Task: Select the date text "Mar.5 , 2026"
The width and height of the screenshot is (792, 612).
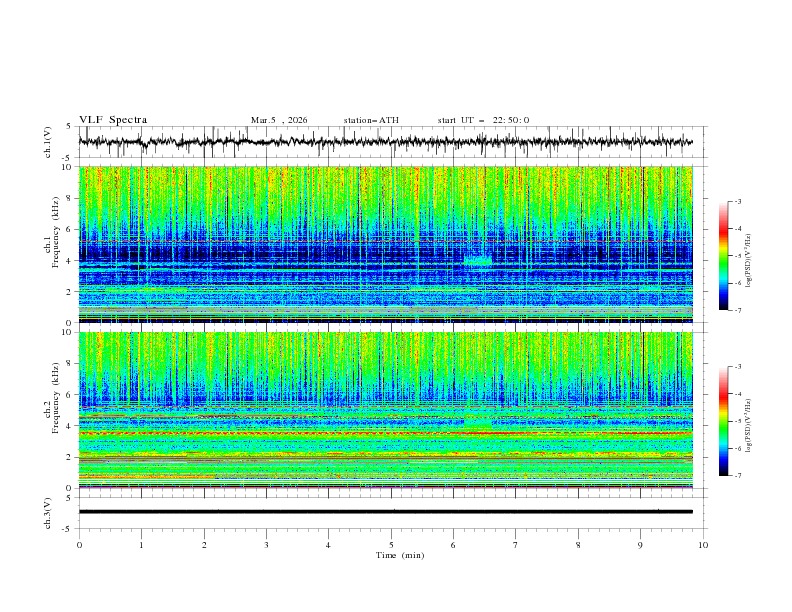Action: (x=279, y=120)
